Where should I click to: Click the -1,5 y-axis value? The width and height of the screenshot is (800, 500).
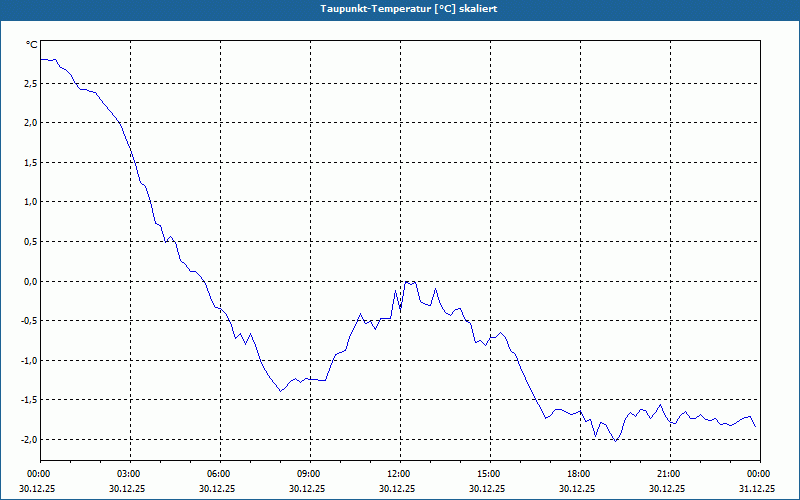[x=29, y=399]
